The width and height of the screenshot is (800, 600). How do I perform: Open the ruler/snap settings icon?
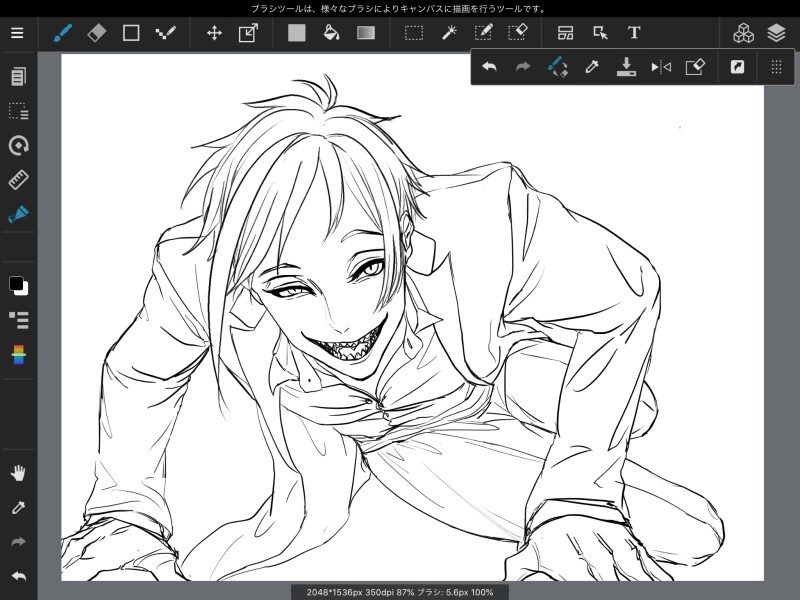[18, 180]
